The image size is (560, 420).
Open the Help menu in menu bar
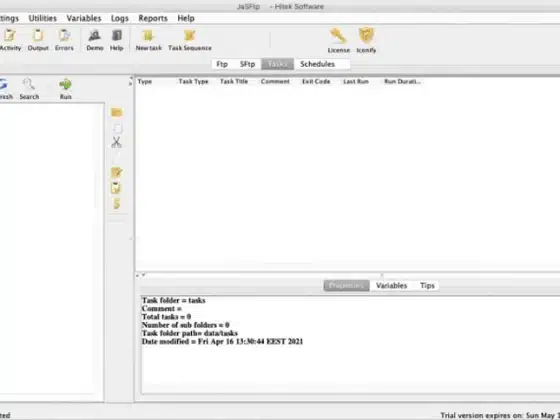(186, 18)
